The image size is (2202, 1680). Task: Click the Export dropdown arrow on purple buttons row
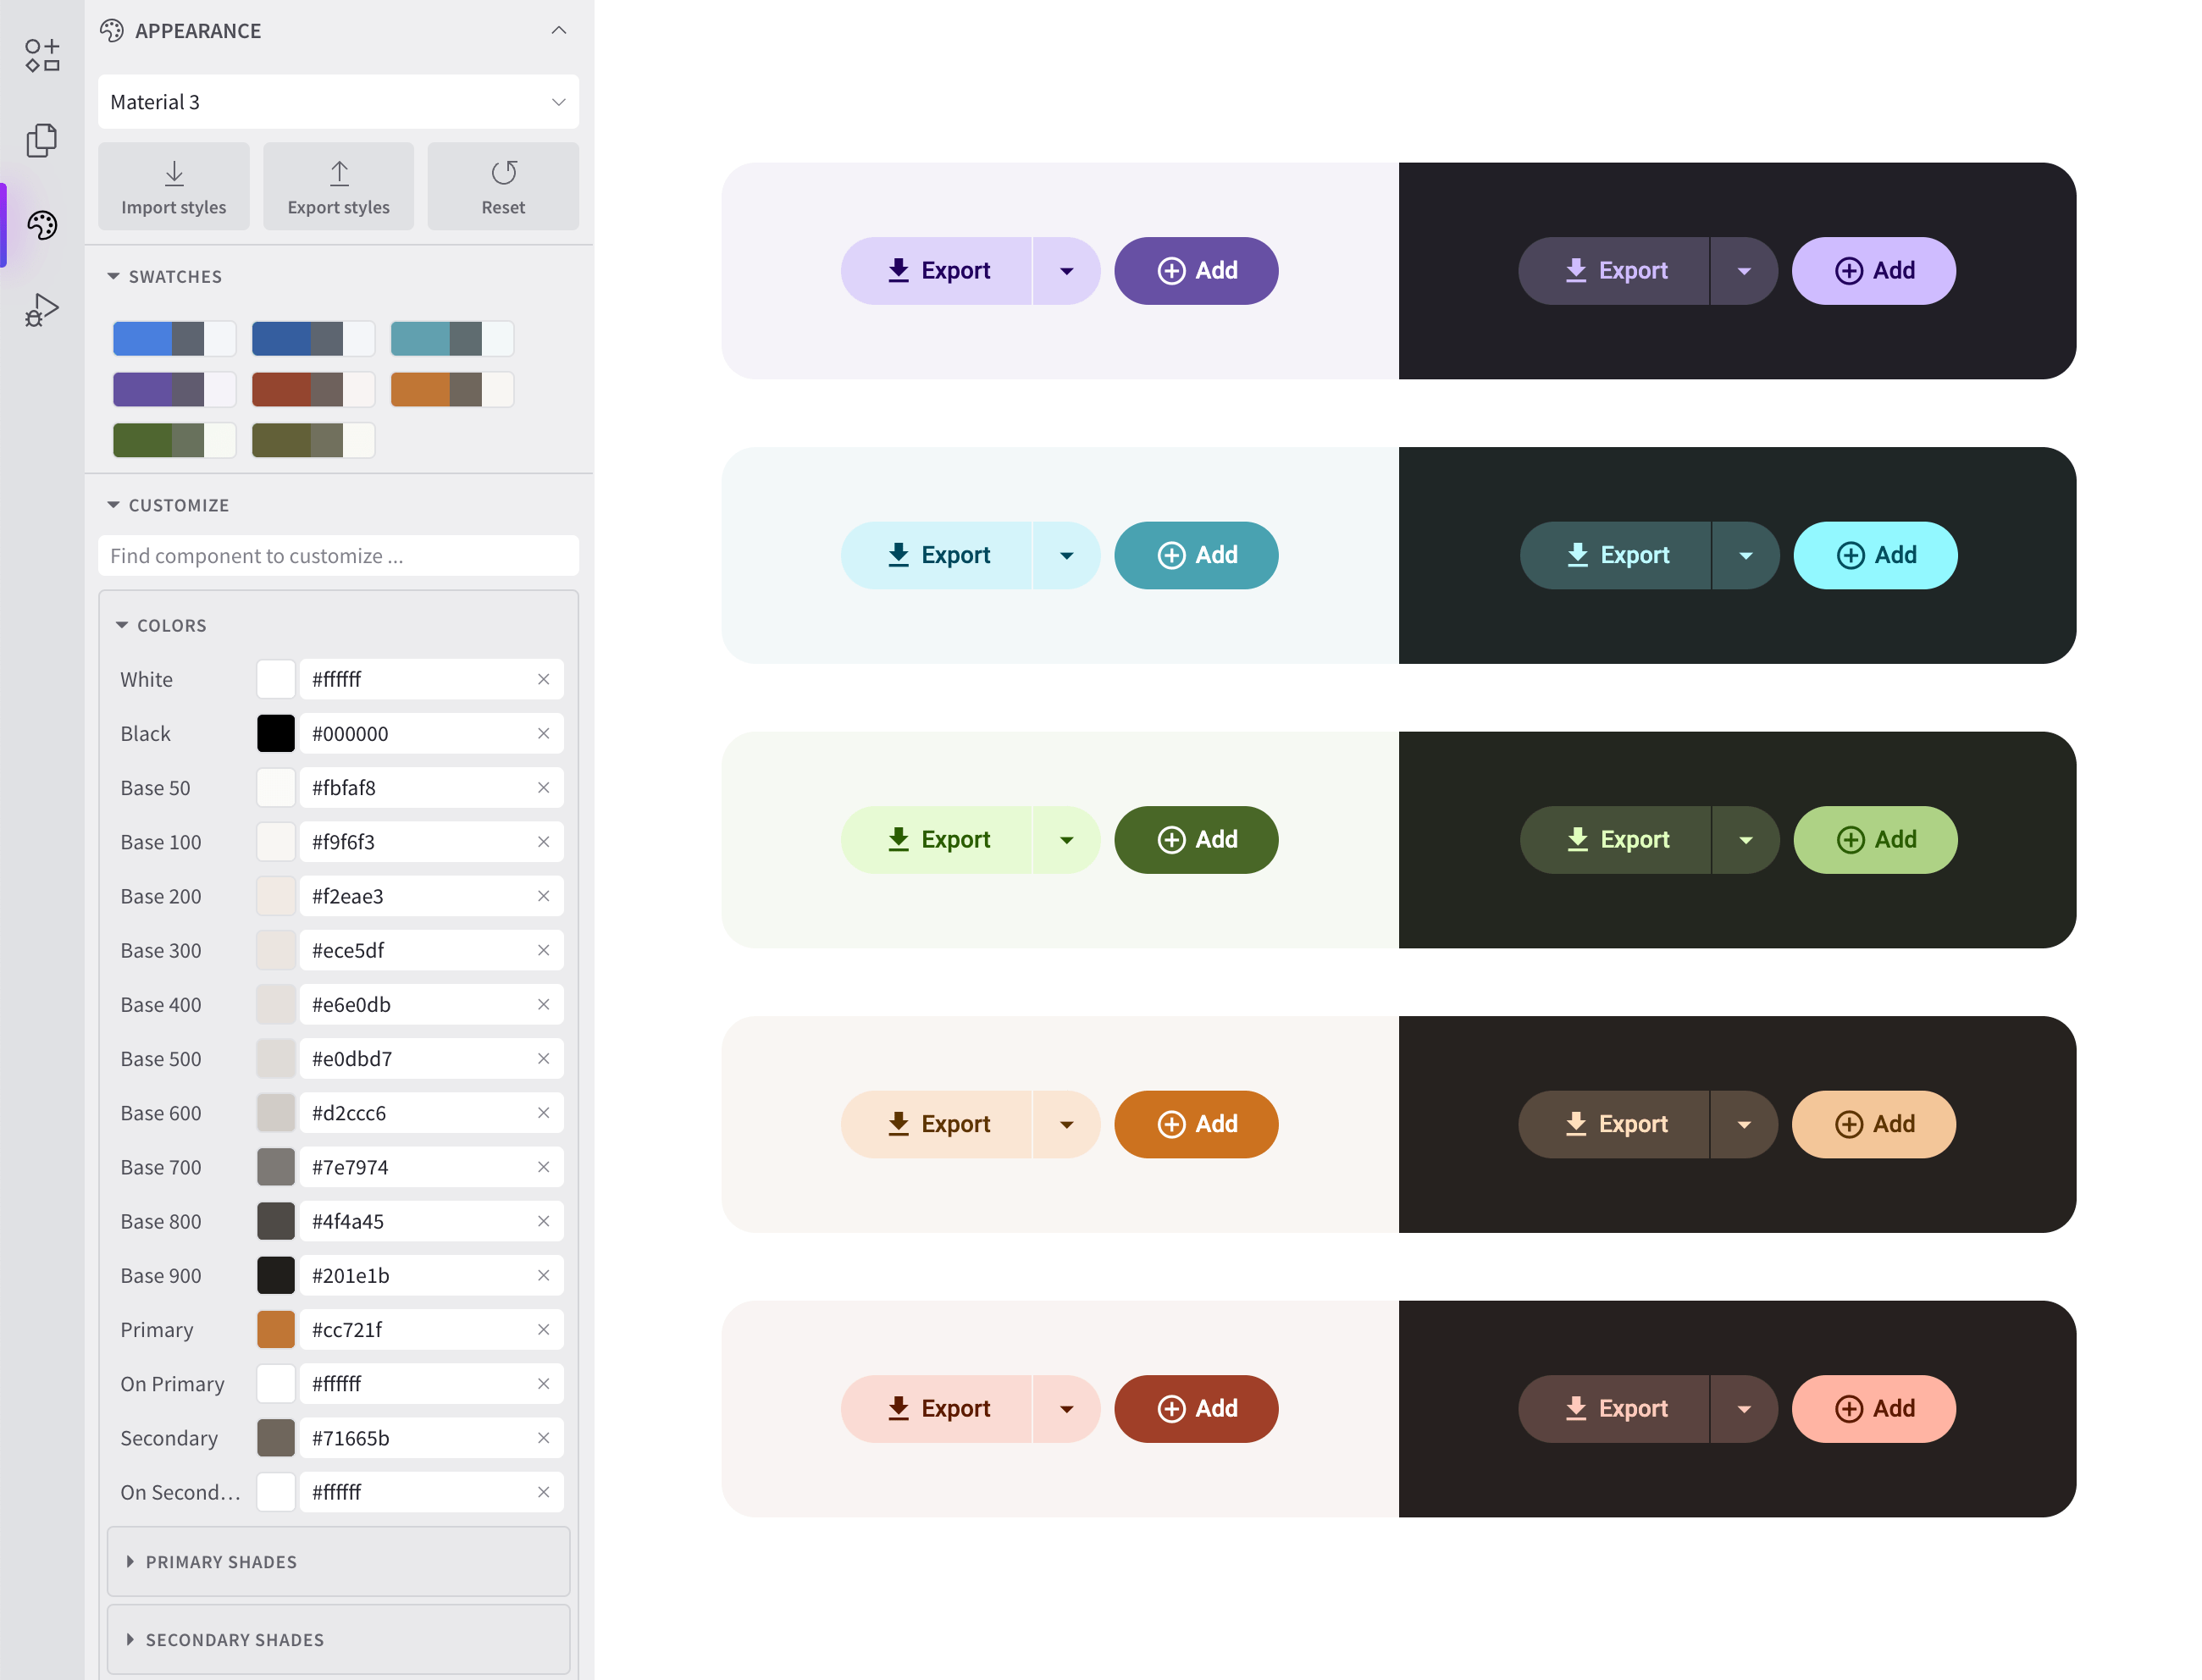coord(1067,270)
